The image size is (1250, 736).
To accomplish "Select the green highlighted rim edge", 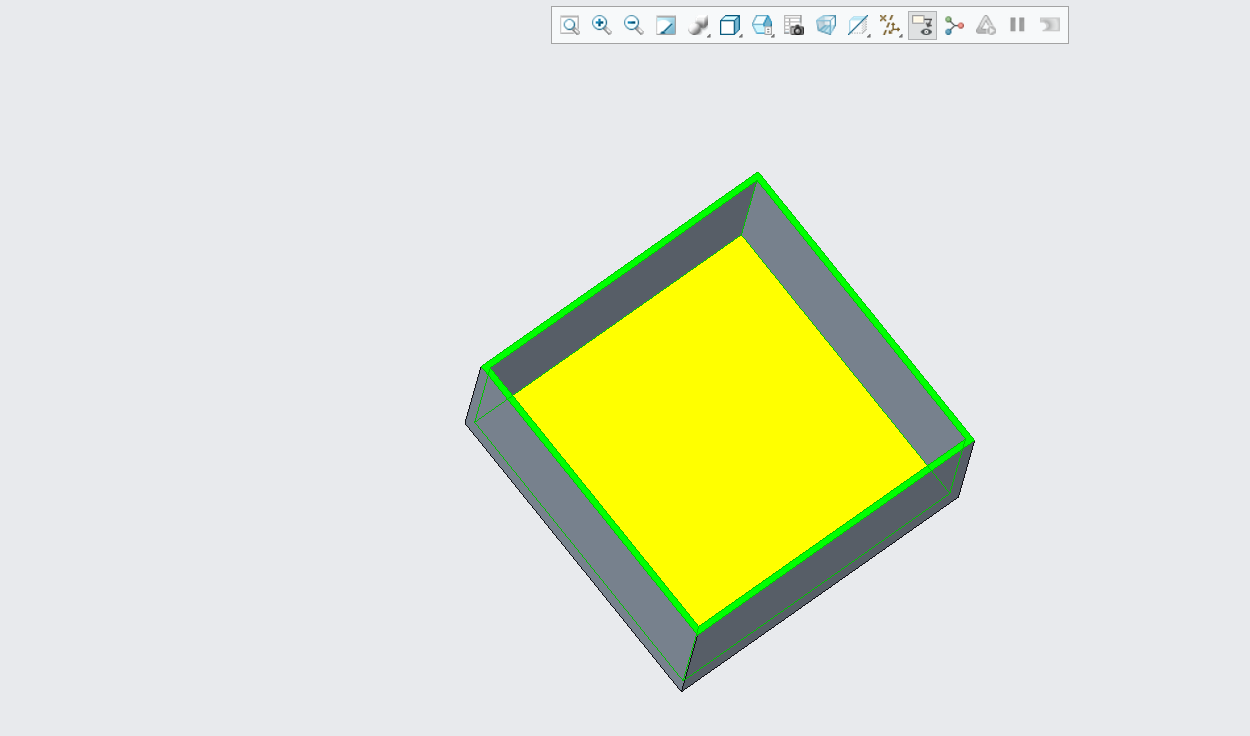I will 866,308.
